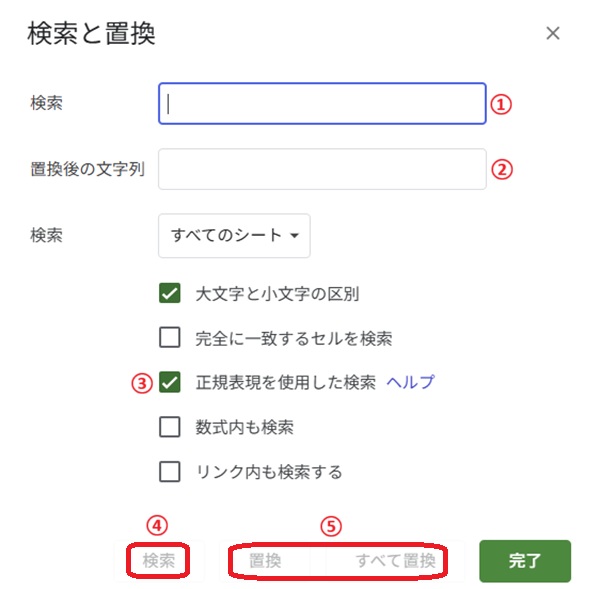Click the 検索と置換 dialog title
600x589 pixels.
[x=91, y=34]
